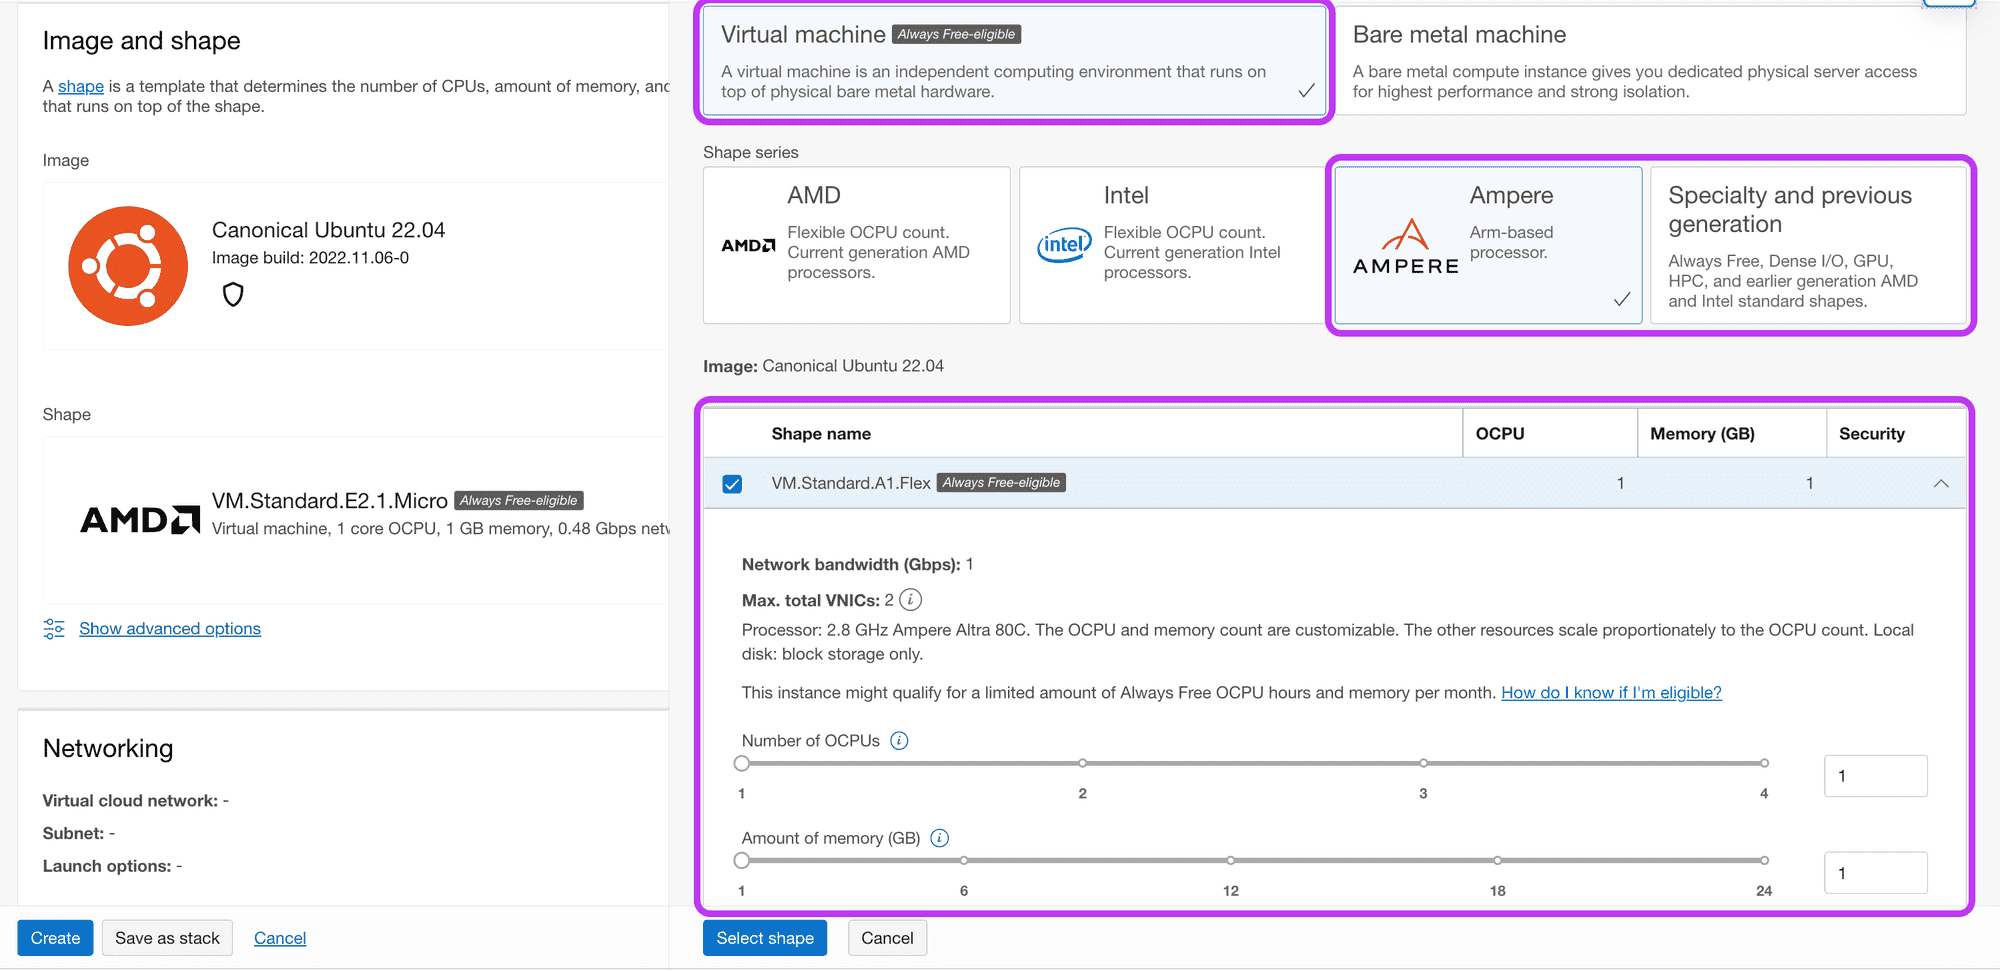Click the Amount of memory input field
Viewport: 2000px width, 971px height.
click(1875, 873)
